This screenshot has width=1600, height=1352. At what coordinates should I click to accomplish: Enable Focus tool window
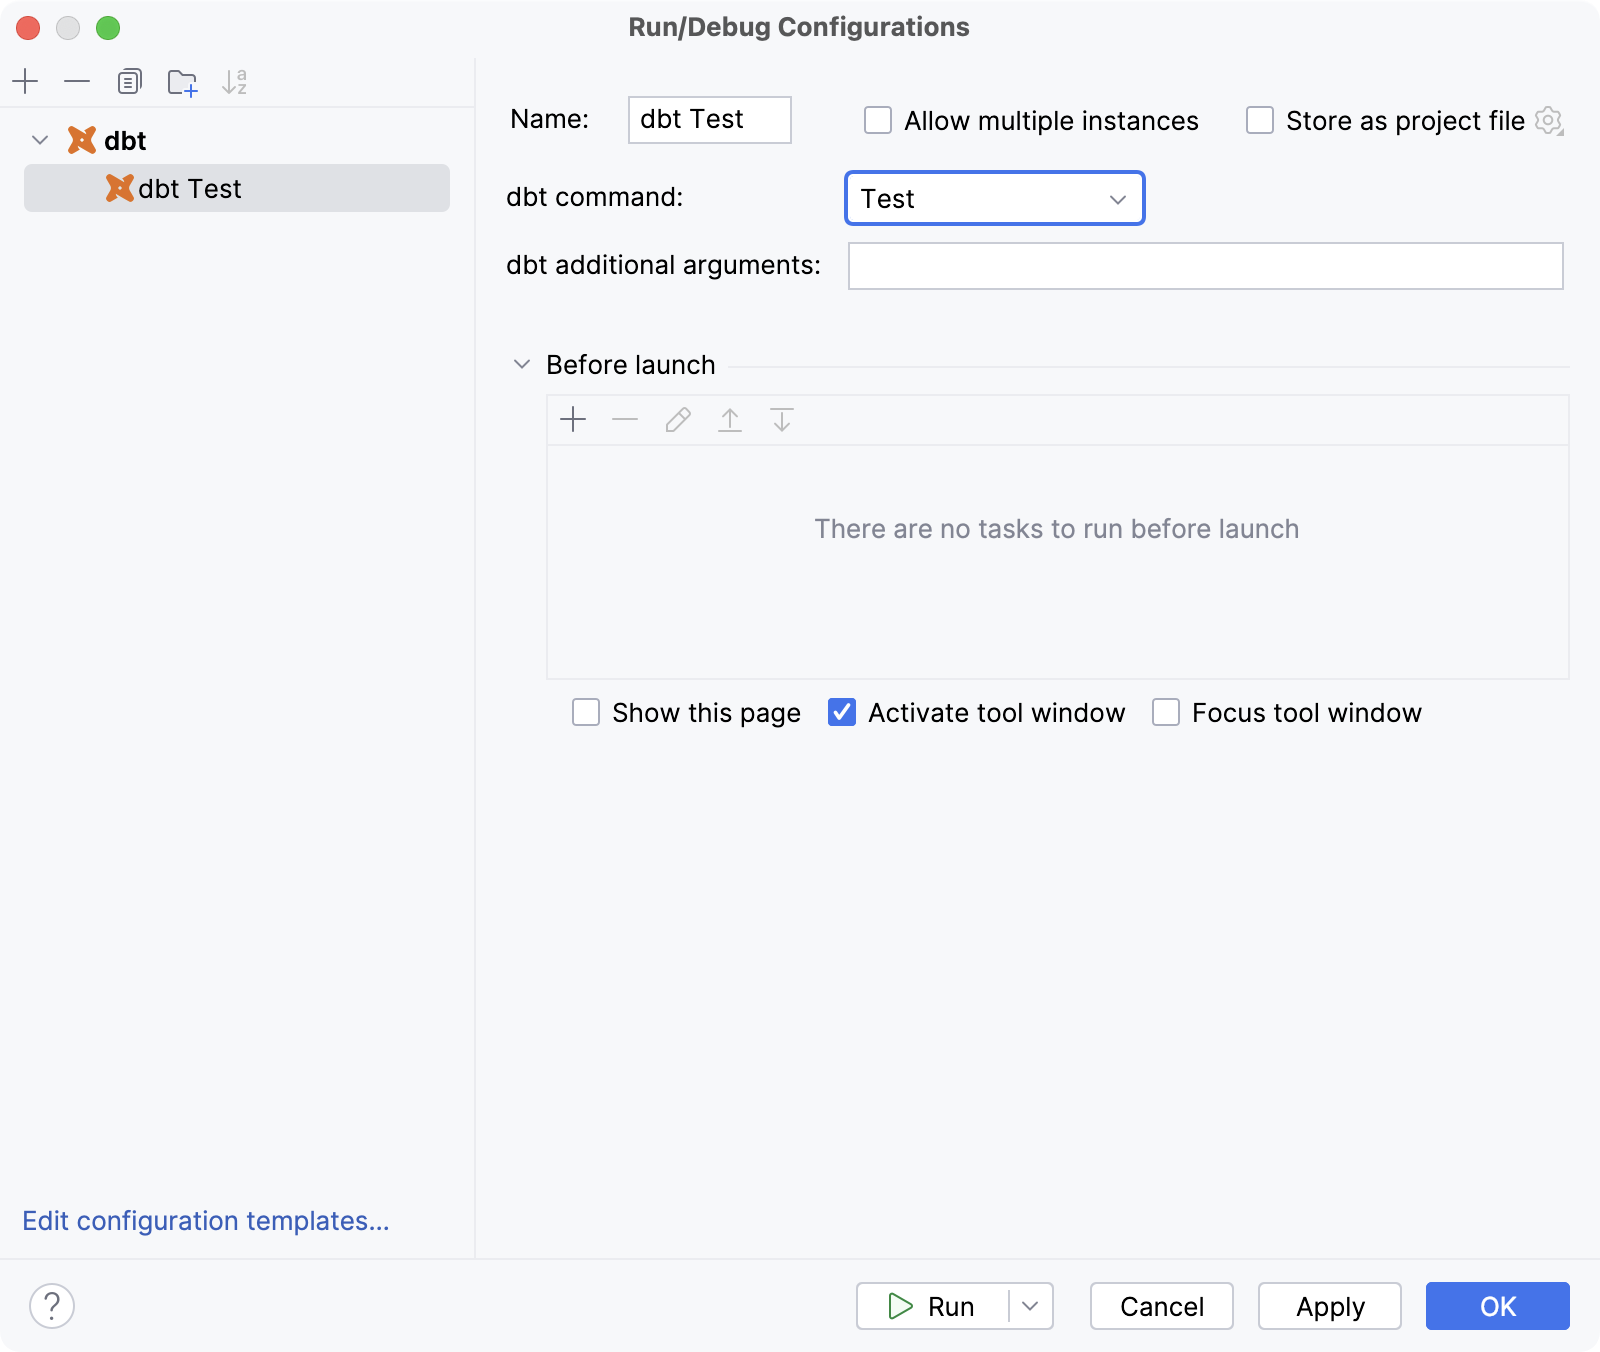click(1166, 712)
